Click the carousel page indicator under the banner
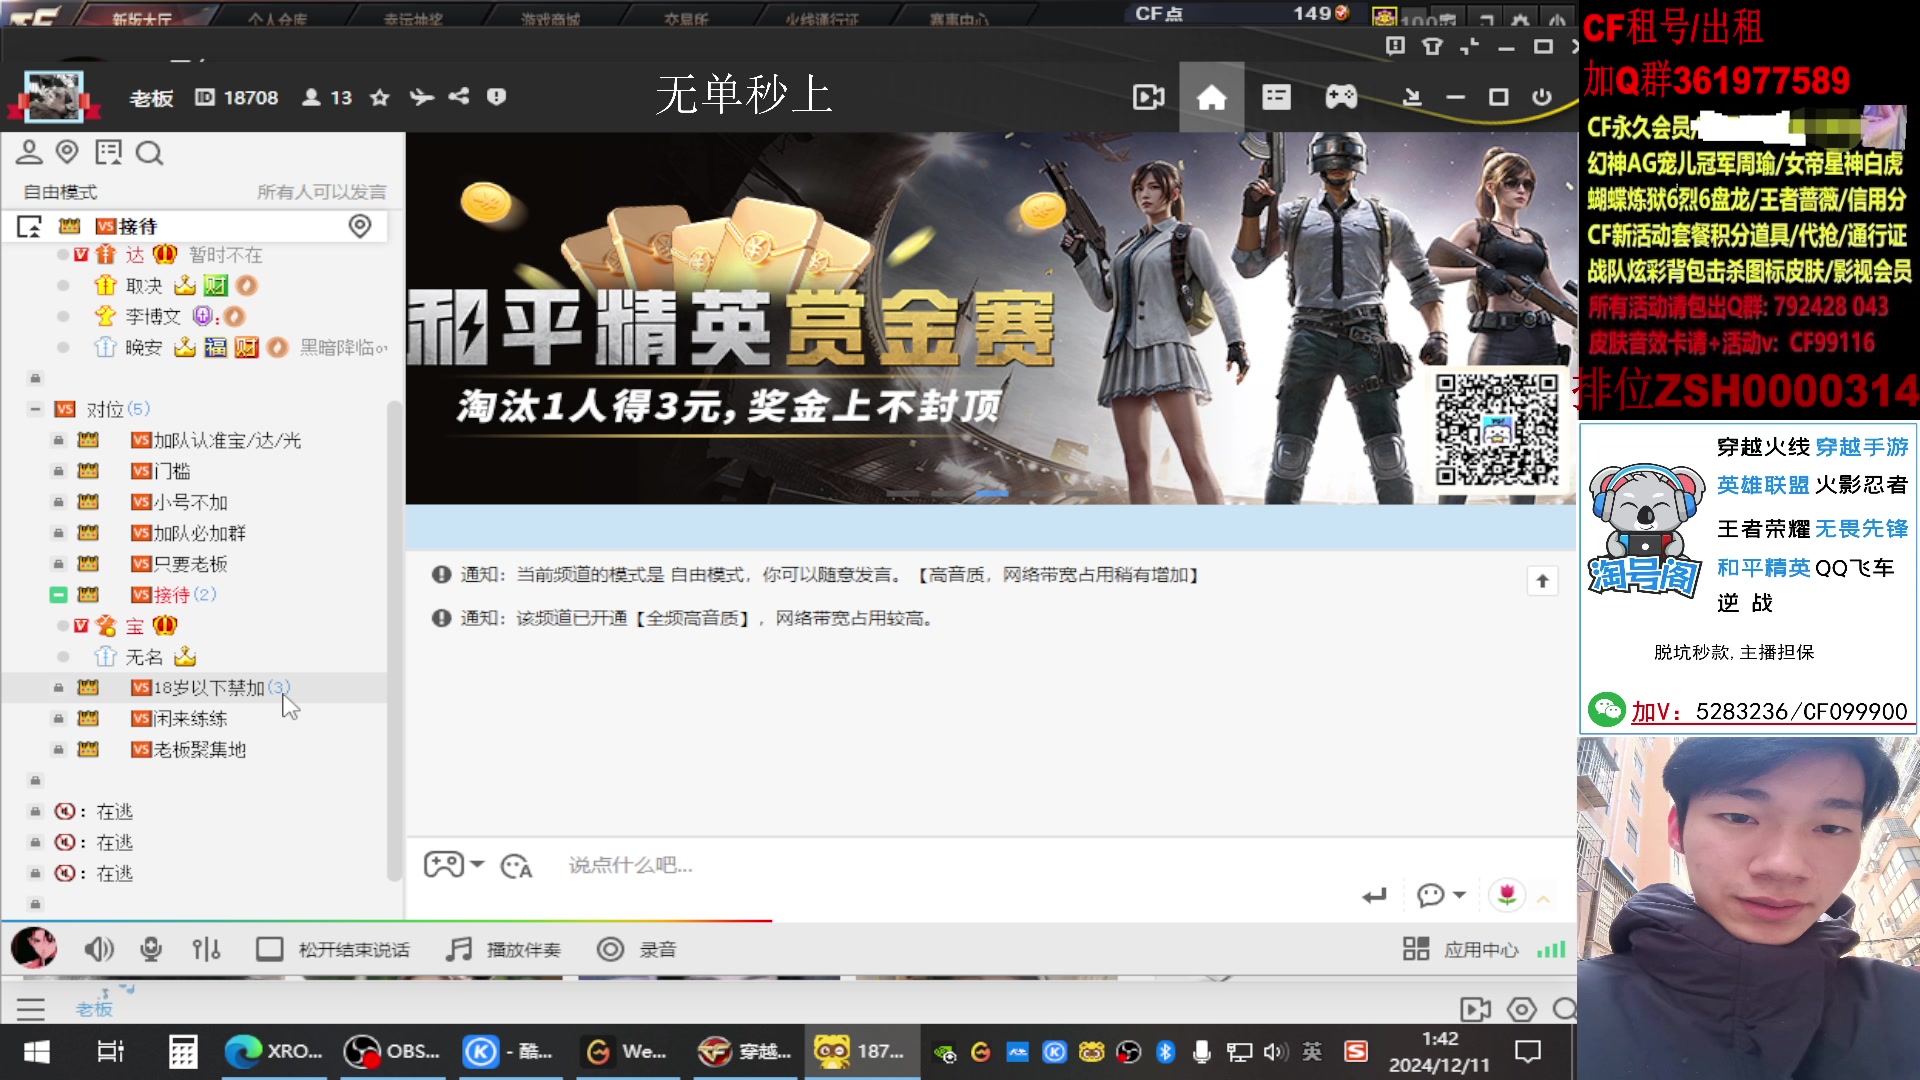This screenshot has height=1080, width=1920. (x=993, y=493)
